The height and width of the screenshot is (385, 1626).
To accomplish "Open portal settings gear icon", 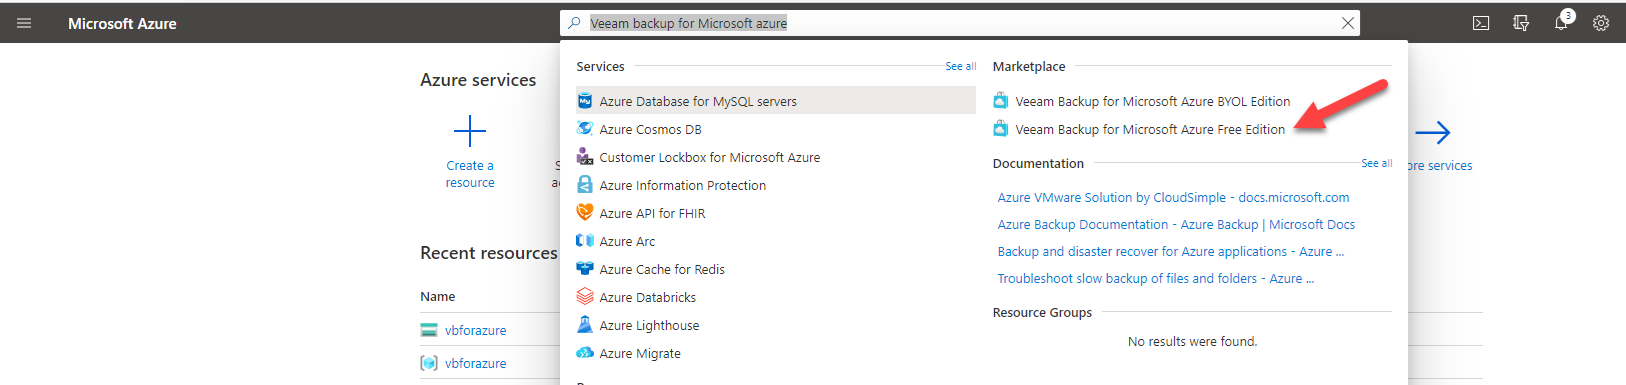I will pos(1601,23).
